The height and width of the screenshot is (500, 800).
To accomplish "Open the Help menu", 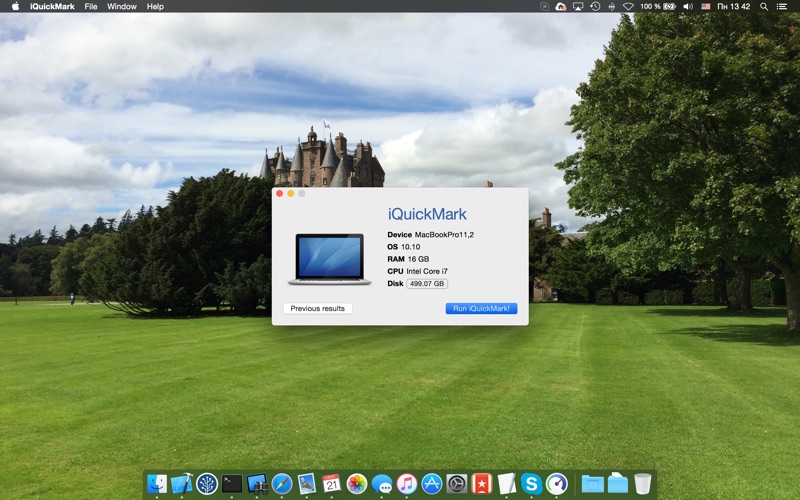I will [155, 6].
